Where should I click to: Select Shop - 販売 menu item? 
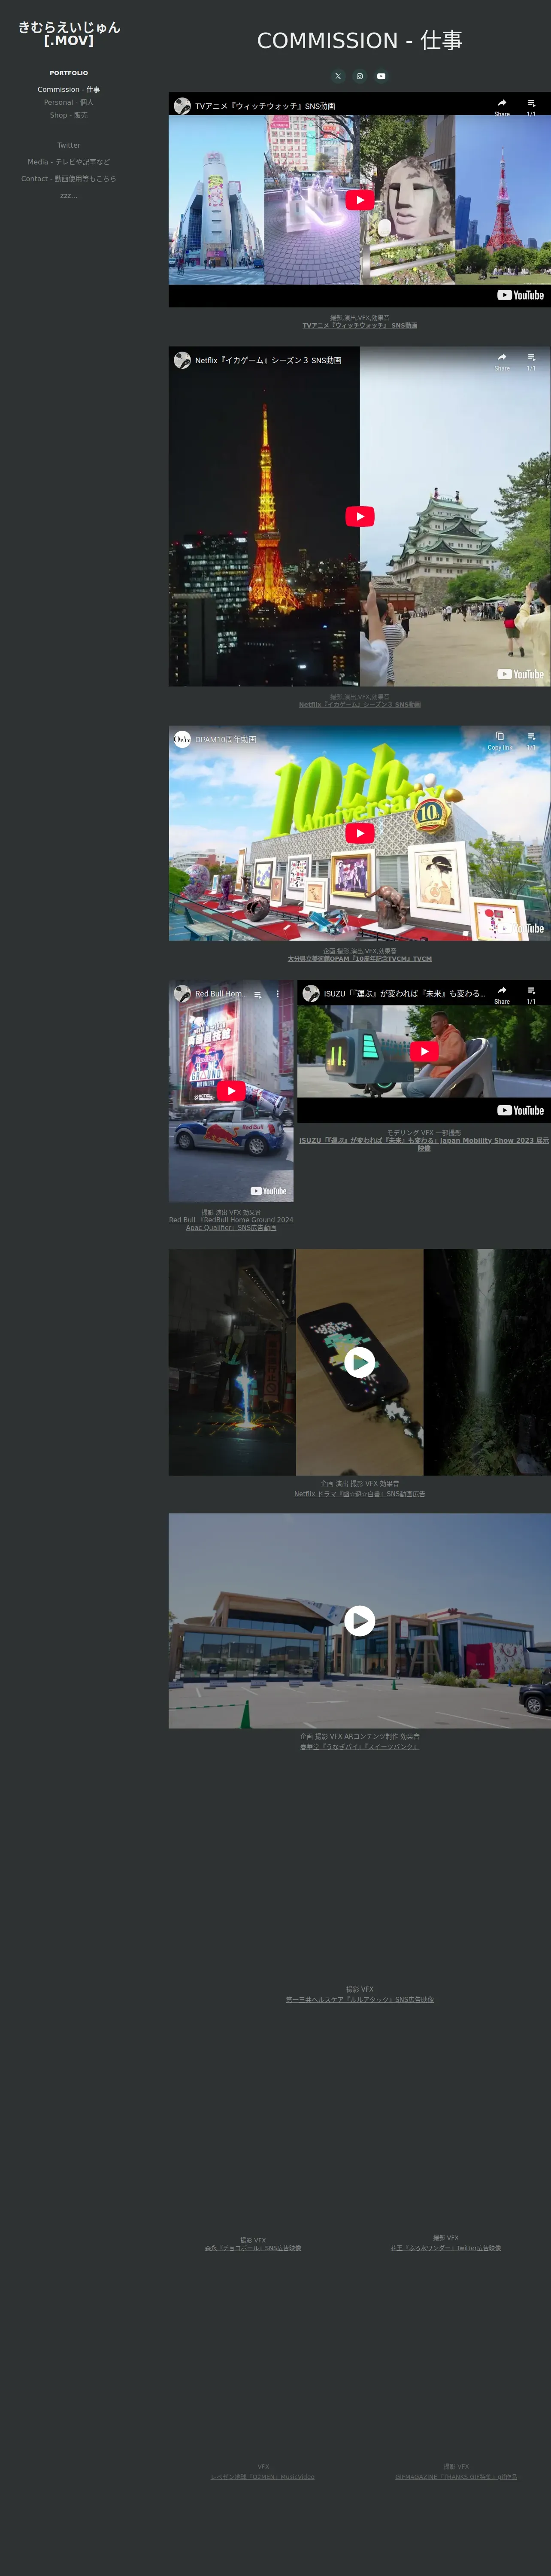coord(69,115)
